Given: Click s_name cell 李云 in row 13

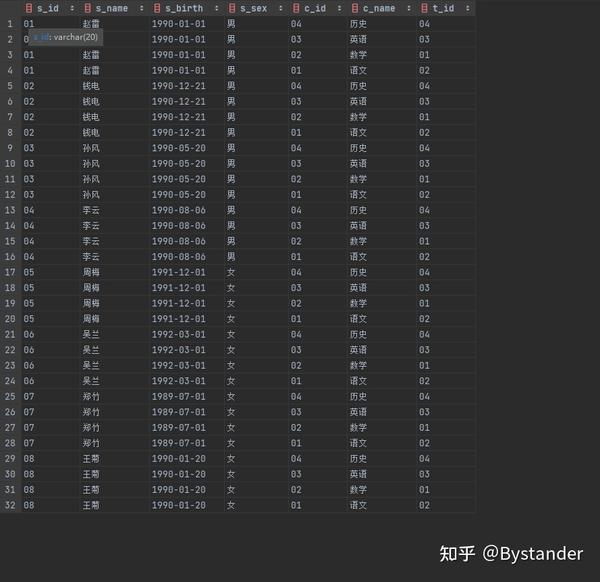Looking at the screenshot, I should coord(91,210).
